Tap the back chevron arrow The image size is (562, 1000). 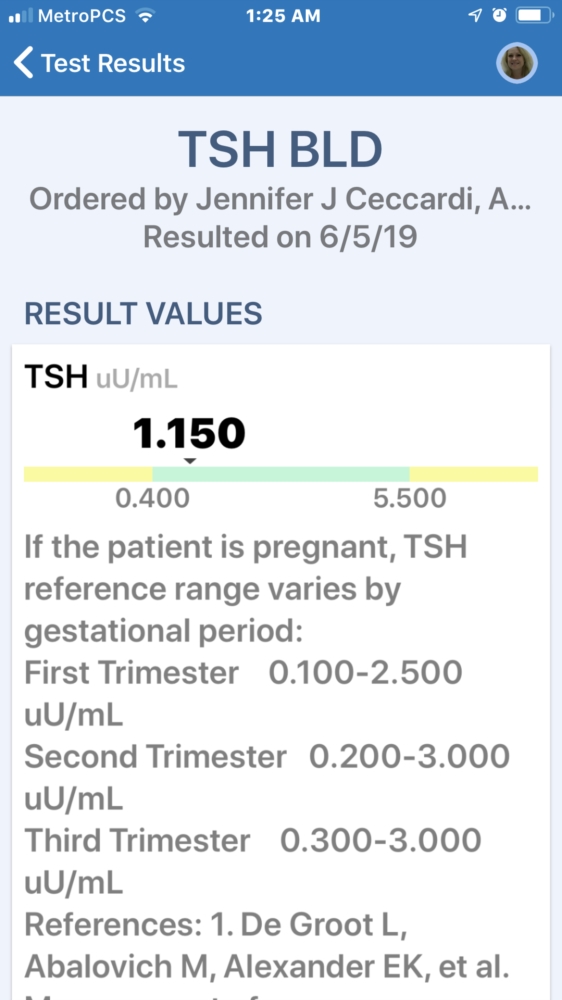[x=23, y=63]
